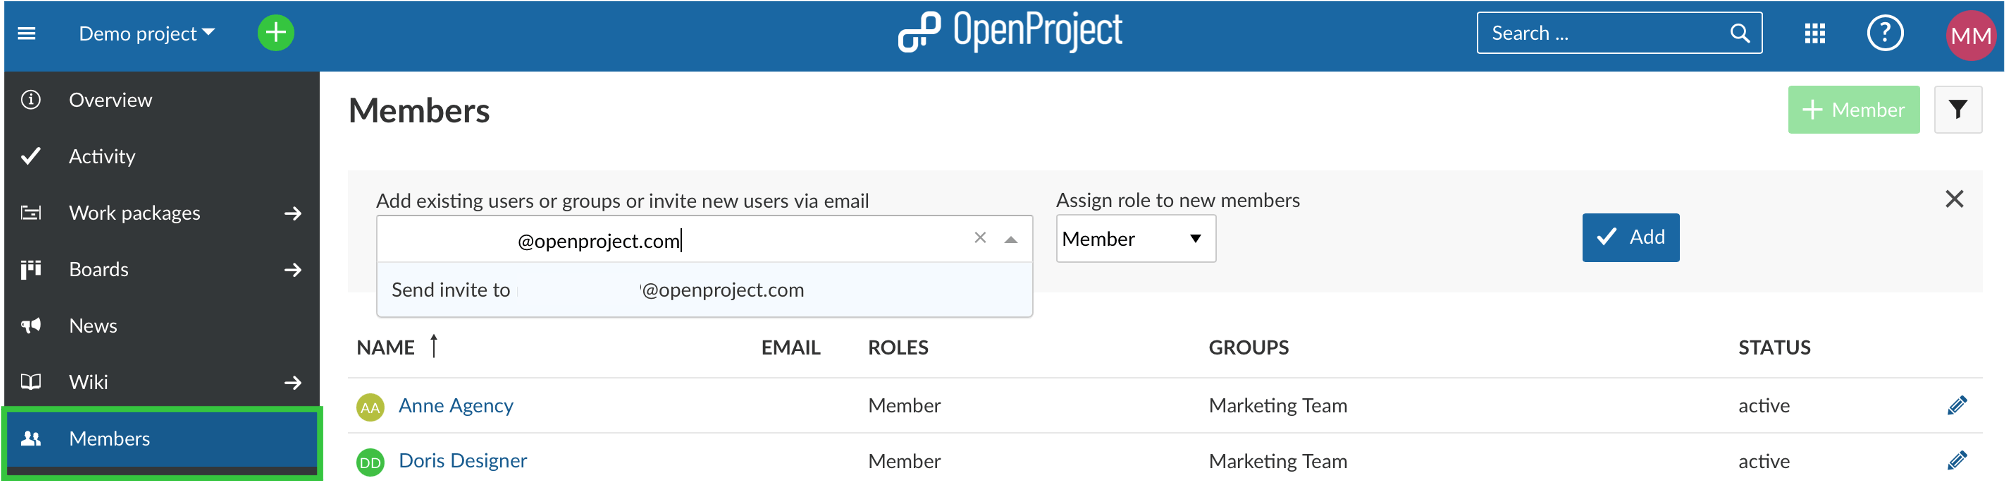Go to Activity in the sidebar

[102, 156]
